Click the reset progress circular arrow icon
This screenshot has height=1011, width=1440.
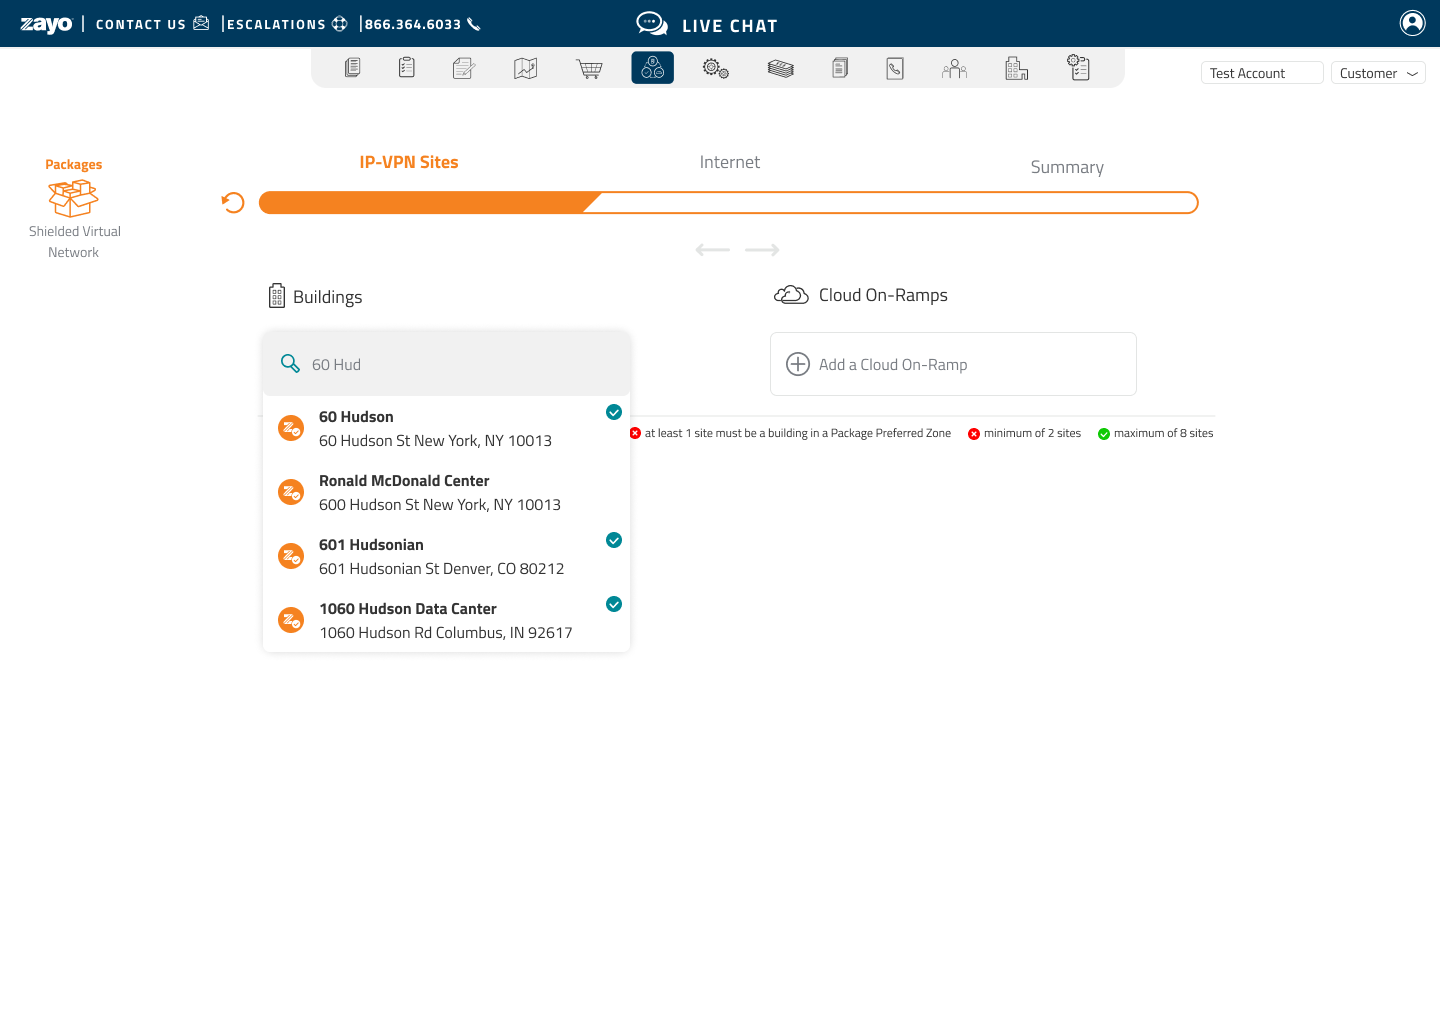233,203
